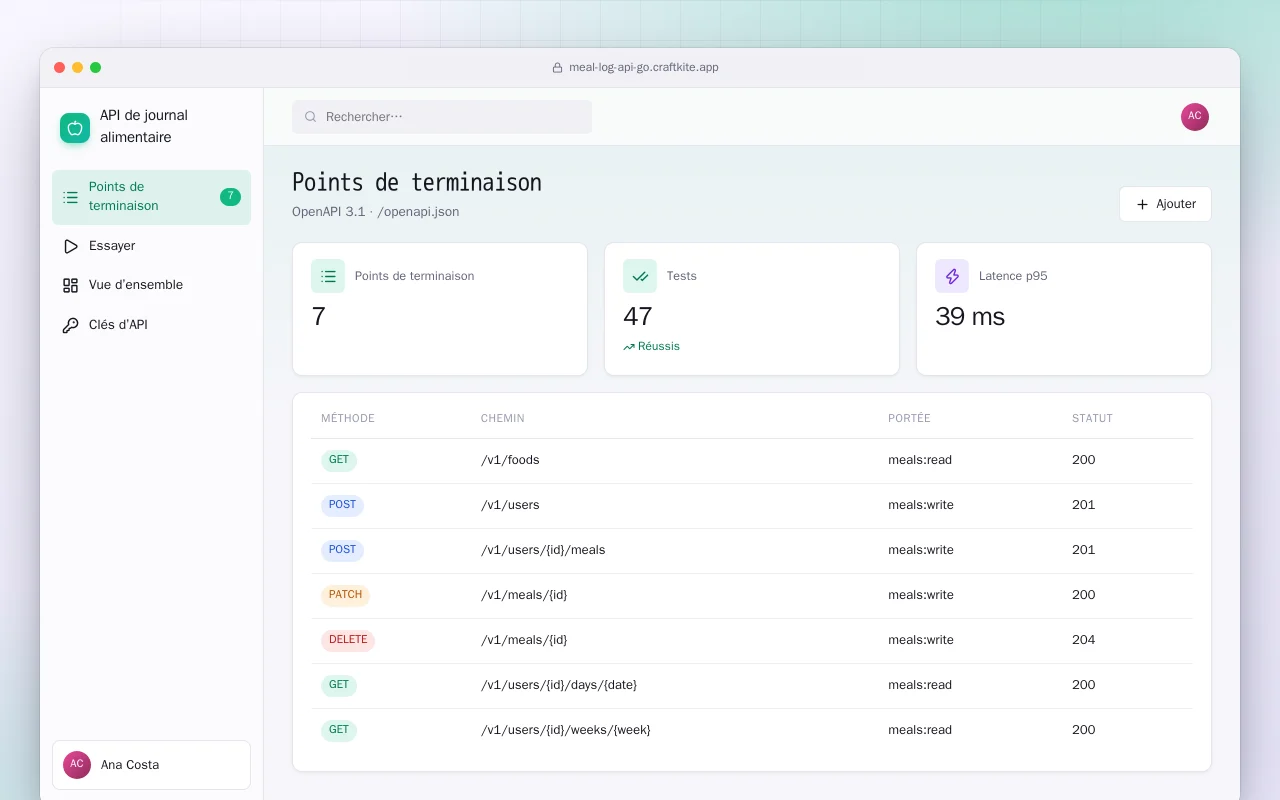Click the AC avatar beside Ana Costa
Image resolution: width=1280 pixels, height=800 pixels.
(x=77, y=765)
